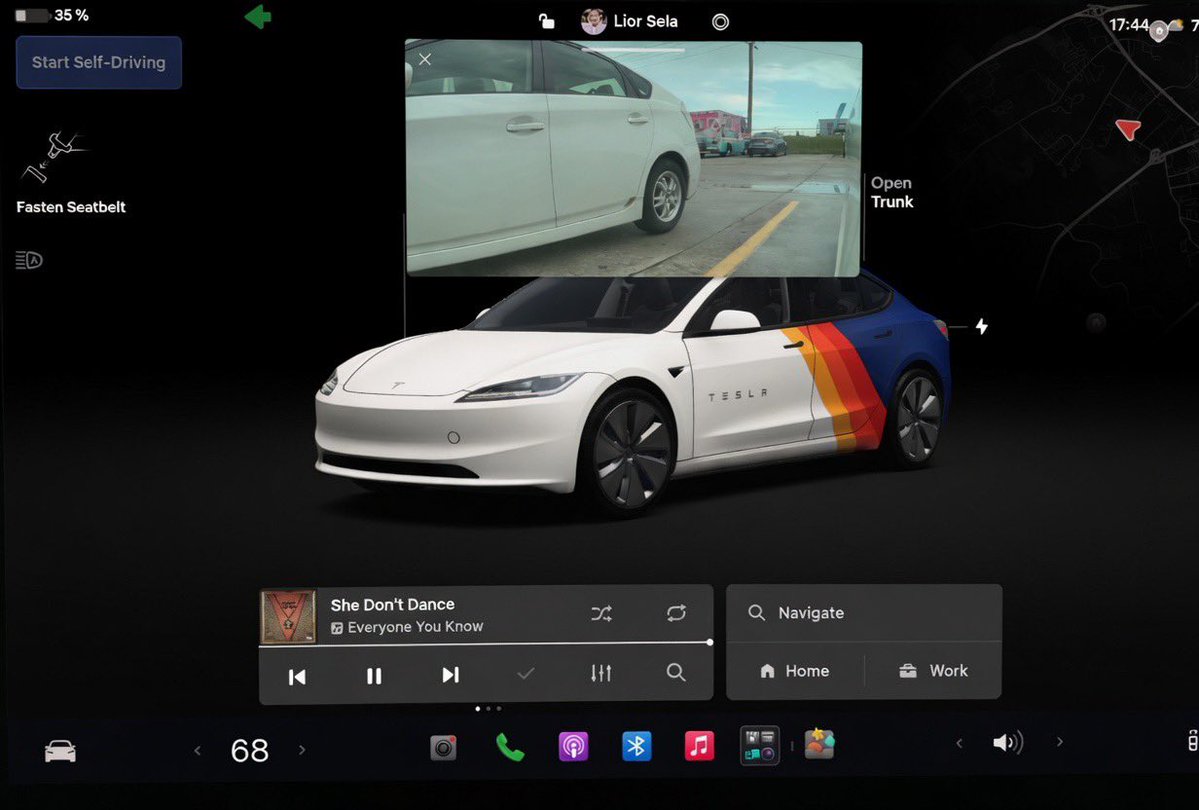Click the Navigate search field
The image size is (1199, 810).
coord(864,613)
